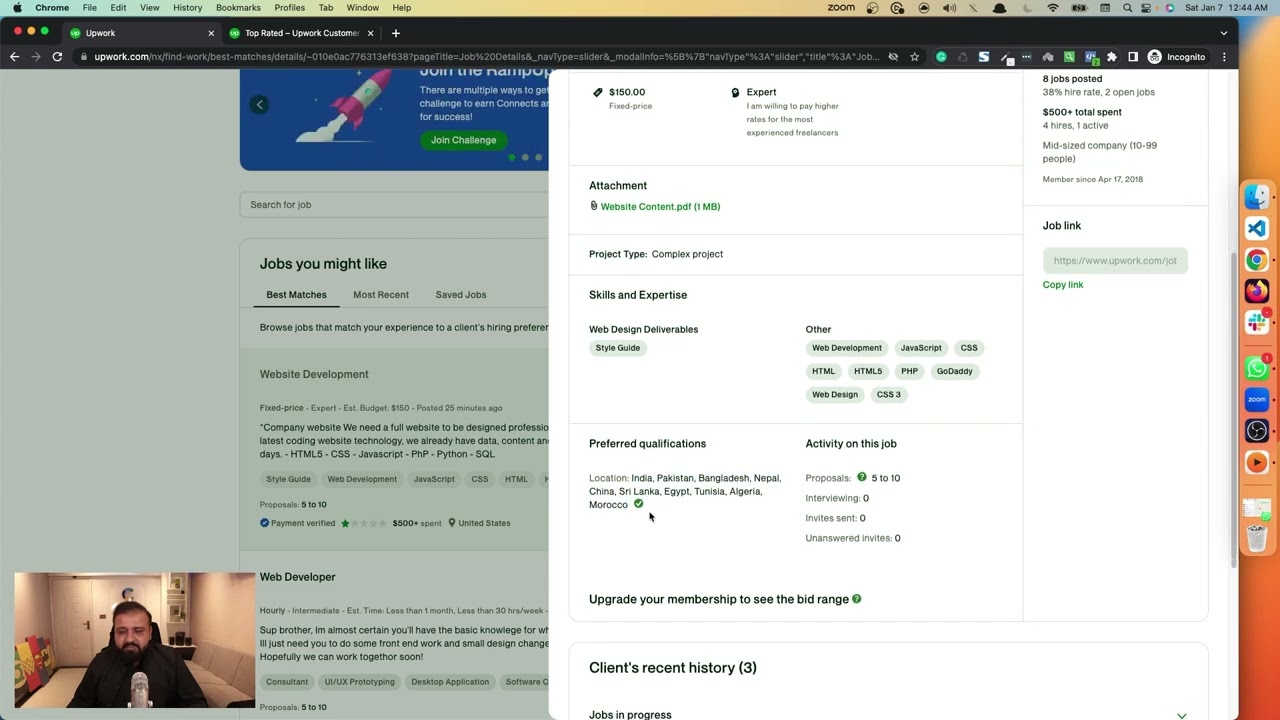The image size is (1280, 720).
Task: Click the Copy link button
Action: tap(1063, 285)
